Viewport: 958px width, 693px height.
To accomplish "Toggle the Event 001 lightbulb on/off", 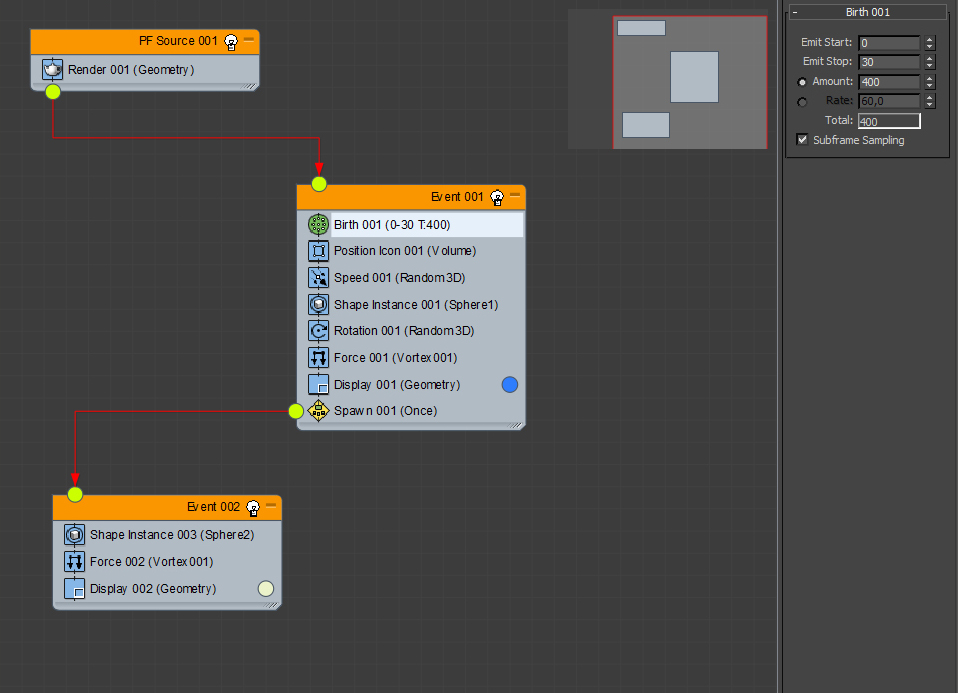I will click(497, 197).
